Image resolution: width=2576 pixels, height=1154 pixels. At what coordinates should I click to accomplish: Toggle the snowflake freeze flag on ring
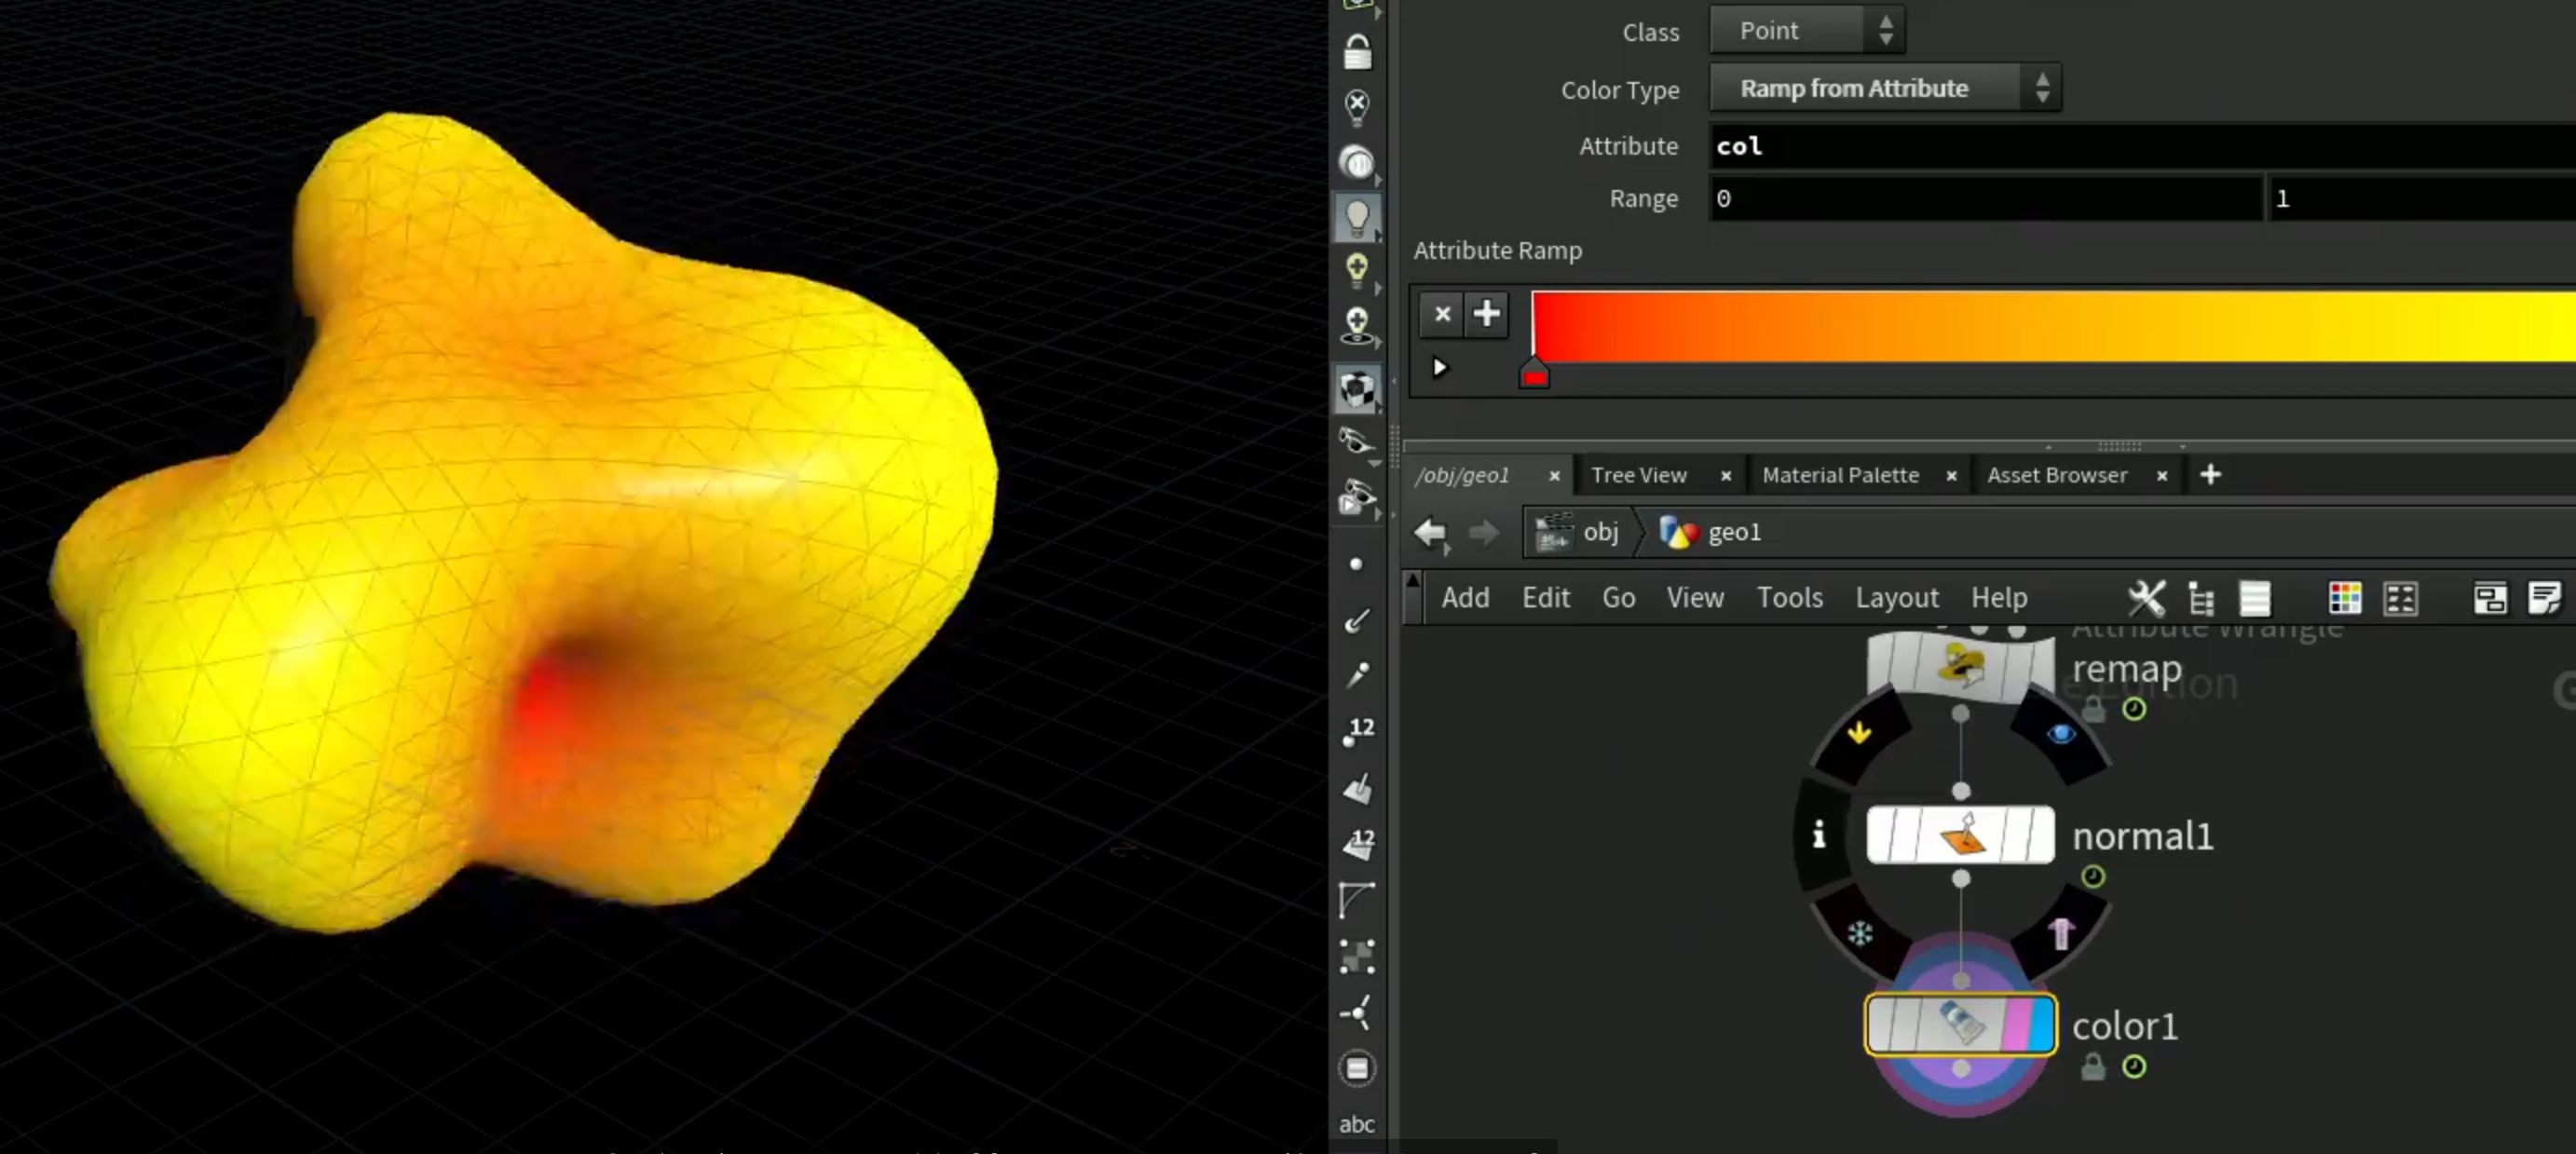pyautogui.click(x=1859, y=934)
